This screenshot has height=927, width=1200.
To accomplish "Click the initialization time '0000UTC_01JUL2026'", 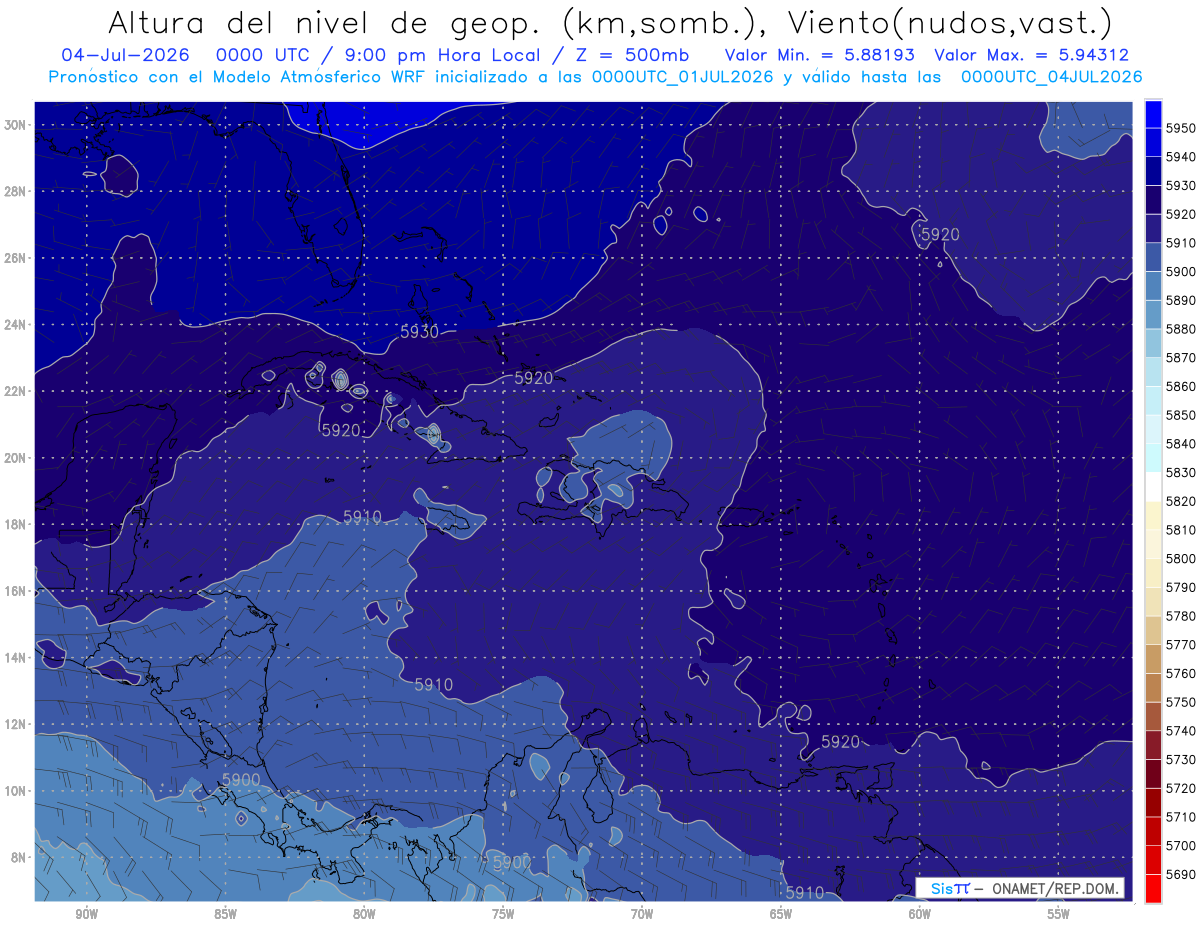I will tap(682, 76).
